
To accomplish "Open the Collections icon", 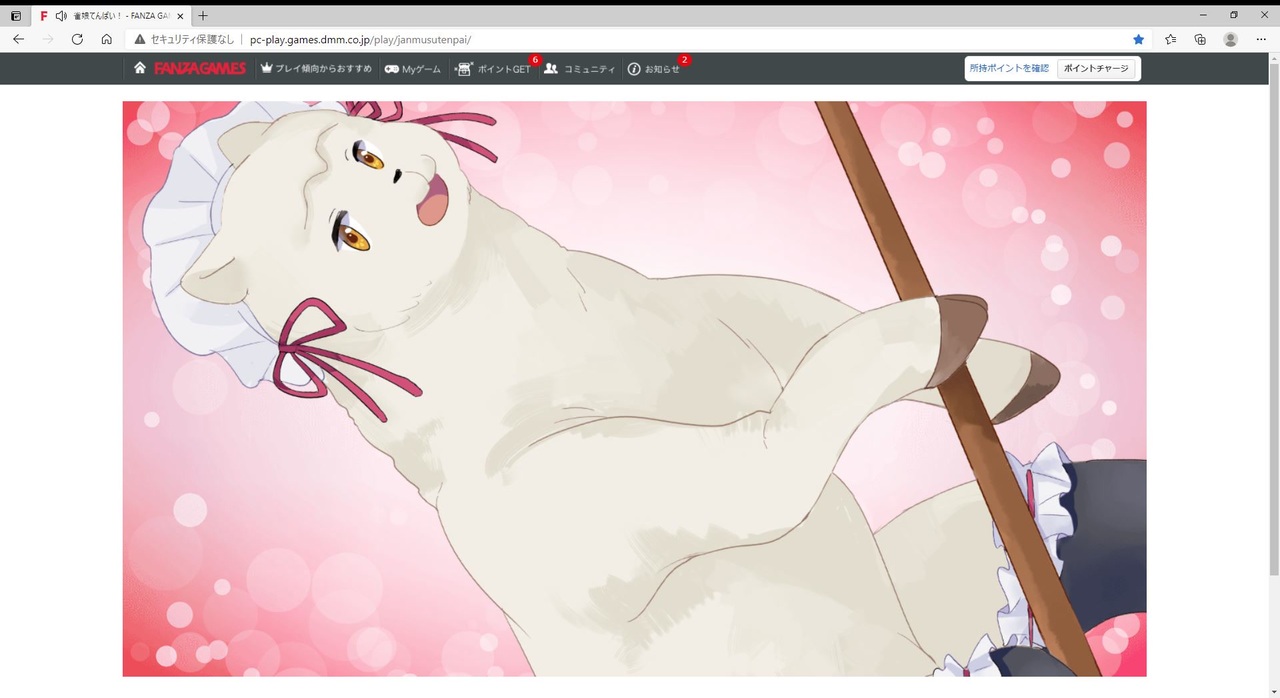I will pyautogui.click(x=1200, y=39).
